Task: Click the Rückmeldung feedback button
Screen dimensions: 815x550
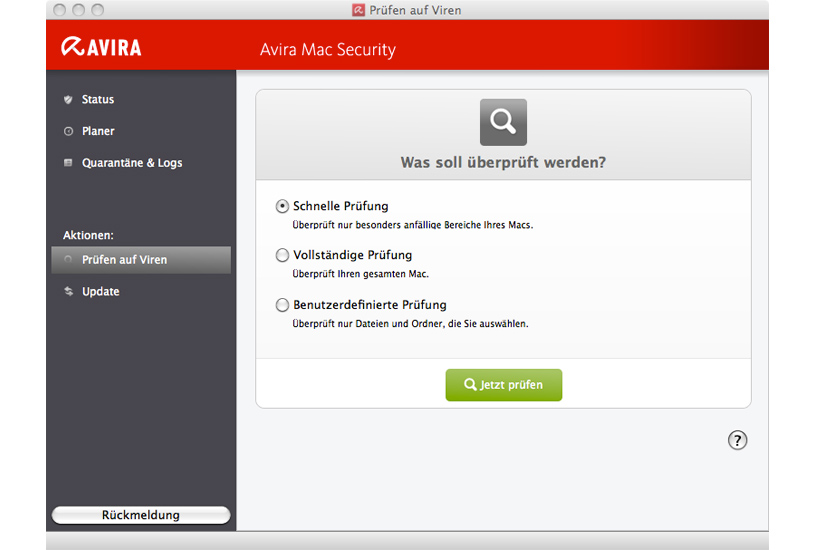Action: [141, 515]
